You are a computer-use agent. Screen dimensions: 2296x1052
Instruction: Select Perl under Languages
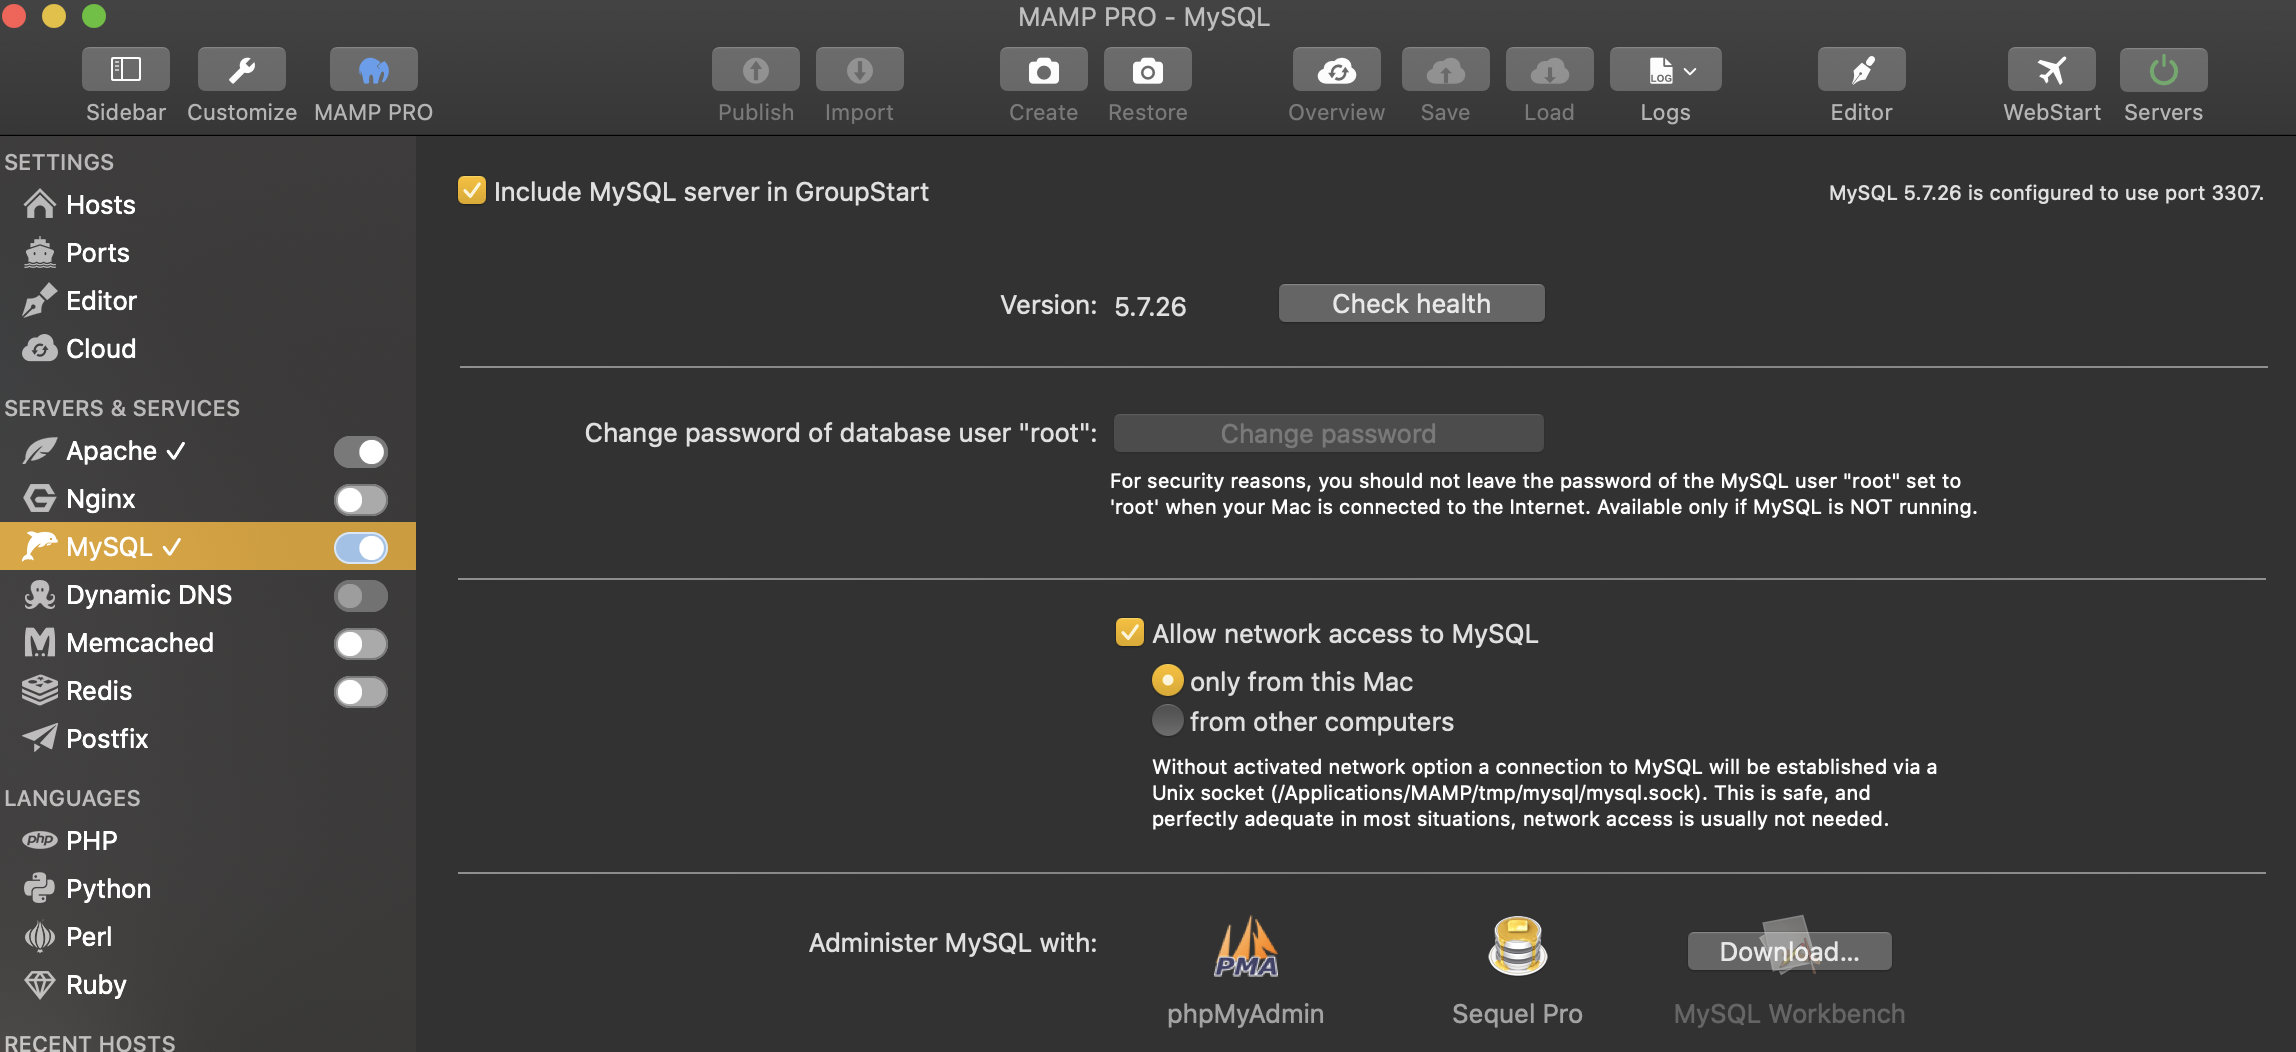(208, 937)
